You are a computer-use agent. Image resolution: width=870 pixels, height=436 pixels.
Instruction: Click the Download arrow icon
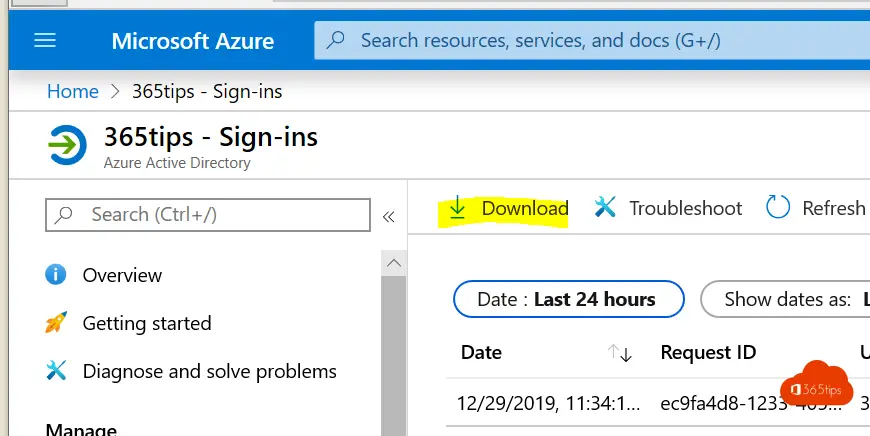coord(457,207)
